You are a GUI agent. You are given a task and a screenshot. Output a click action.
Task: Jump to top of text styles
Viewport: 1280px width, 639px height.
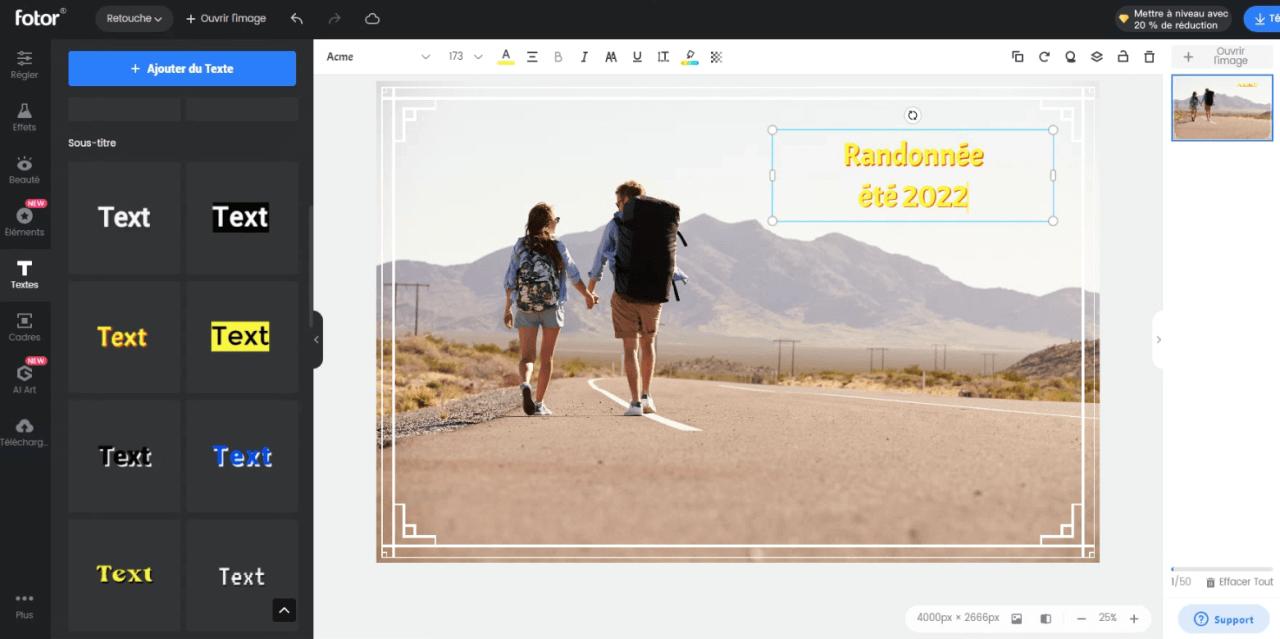coord(284,610)
